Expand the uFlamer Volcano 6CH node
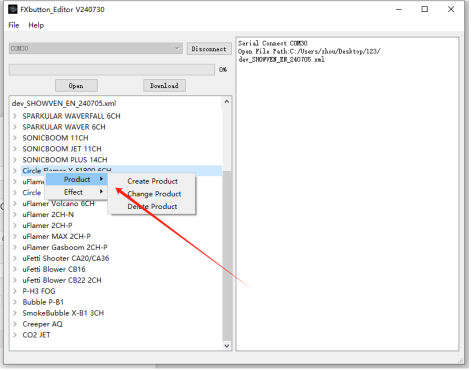The width and height of the screenshot is (471, 370). tap(15, 204)
